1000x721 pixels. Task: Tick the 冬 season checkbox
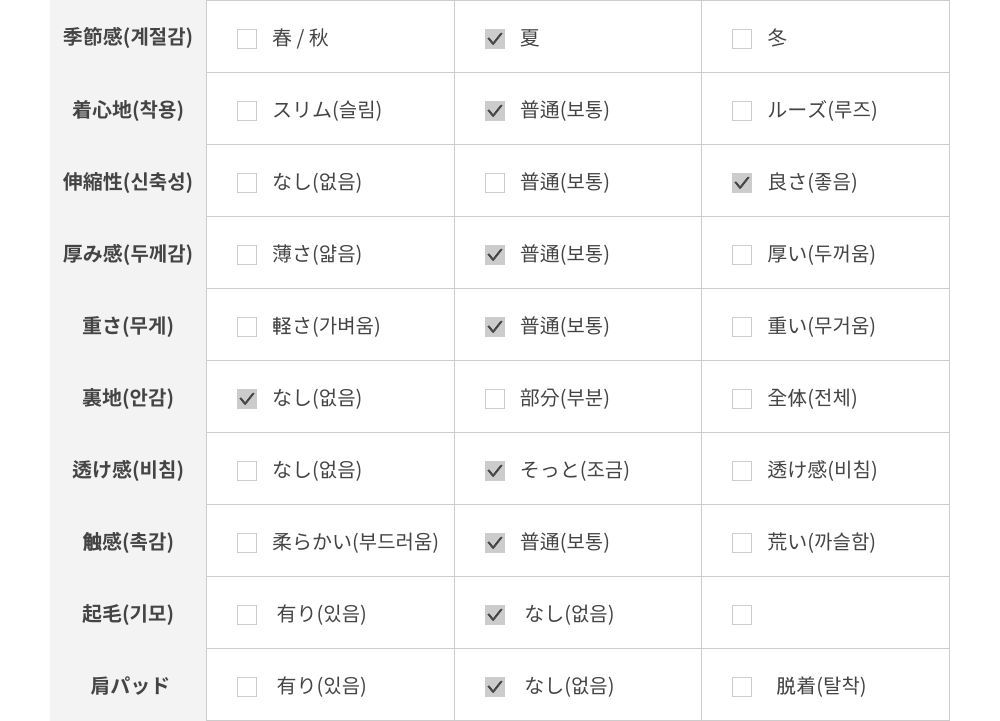tap(742, 39)
